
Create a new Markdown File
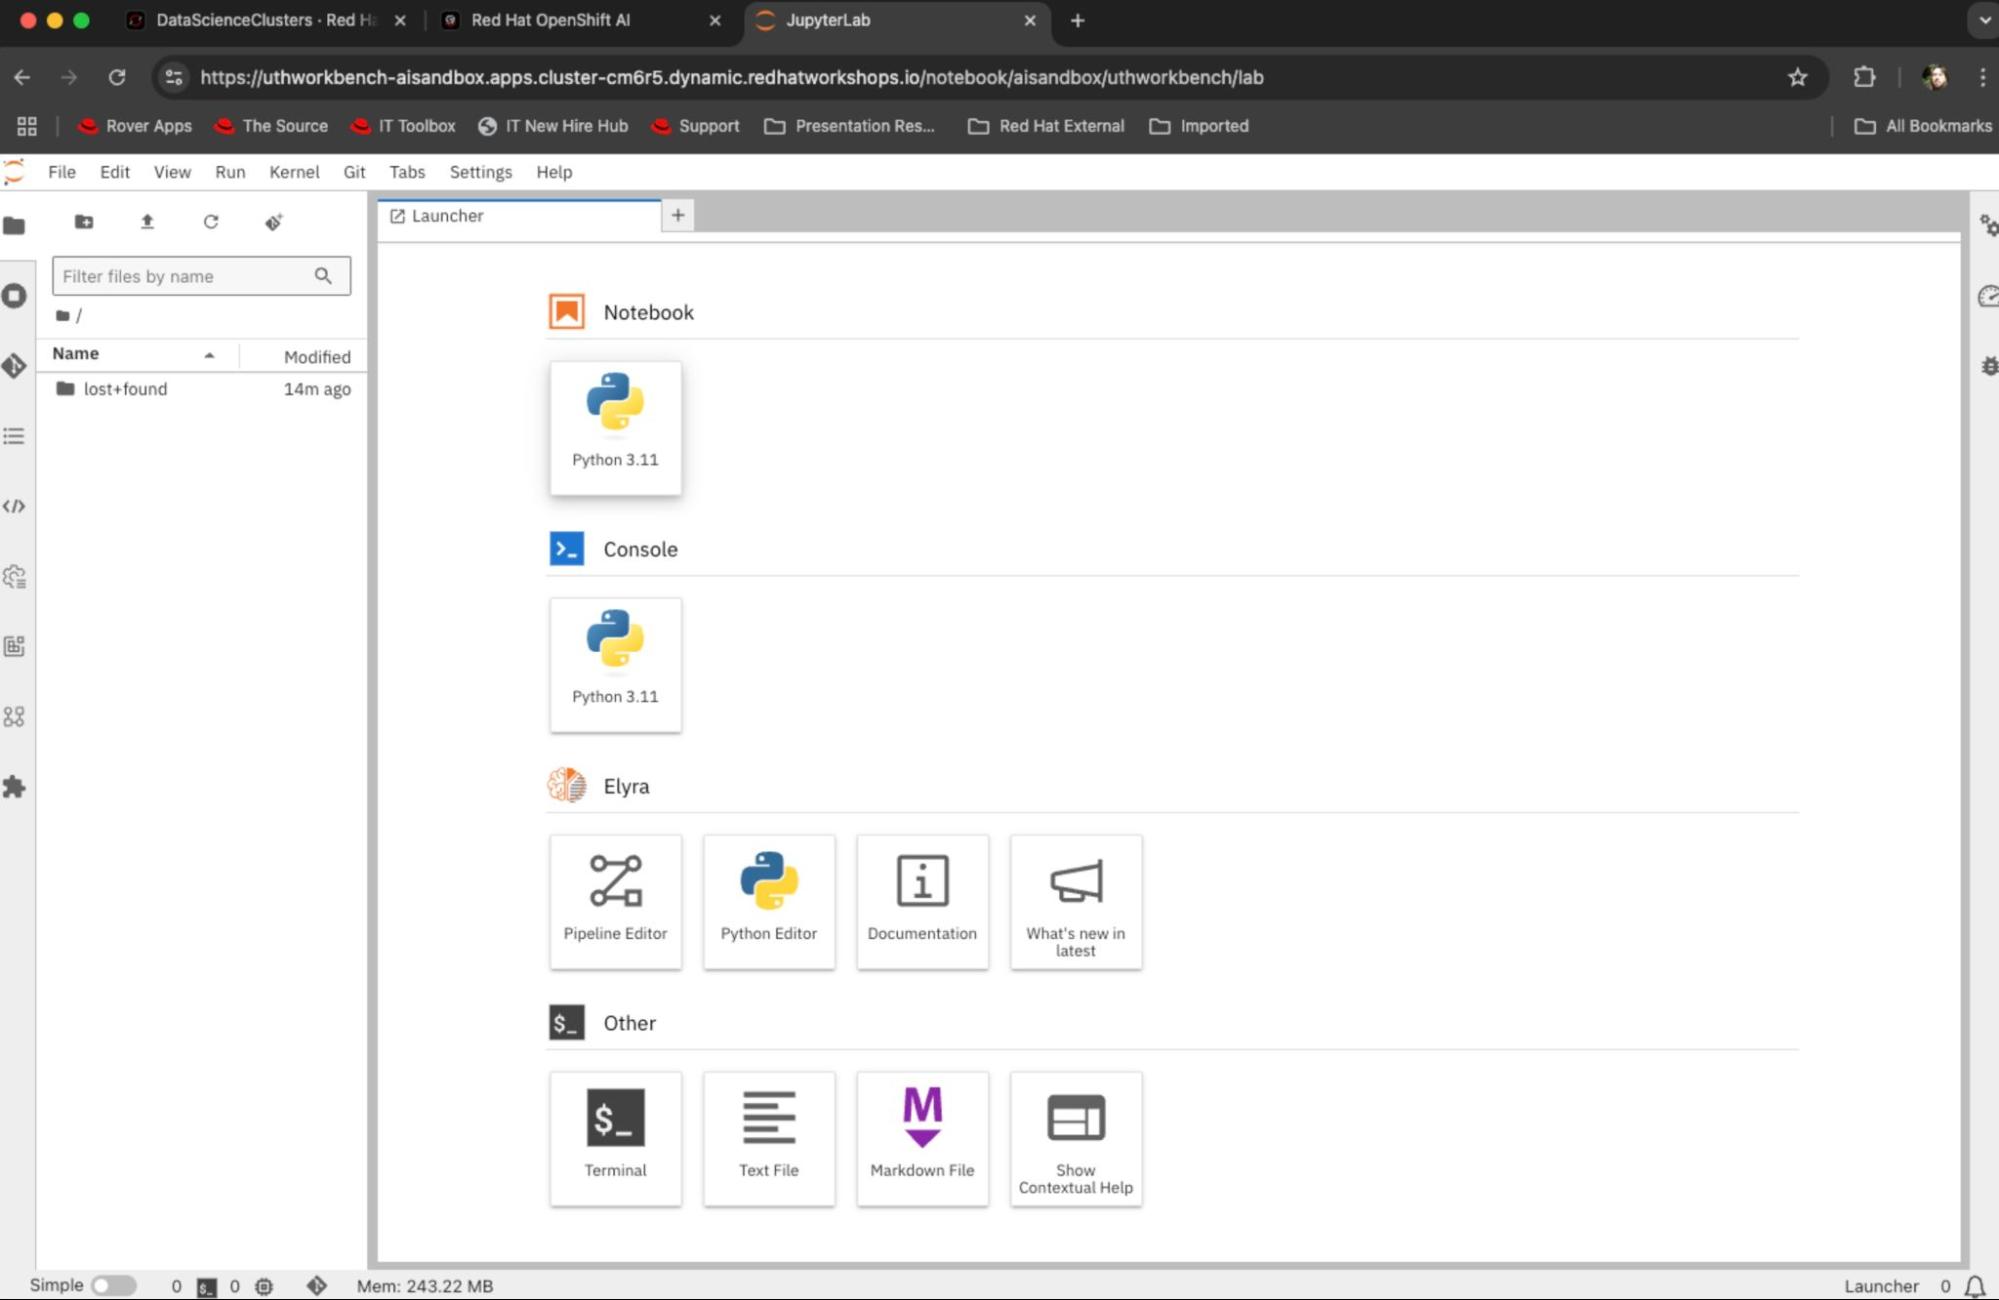pyautogui.click(x=921, y=1137)
